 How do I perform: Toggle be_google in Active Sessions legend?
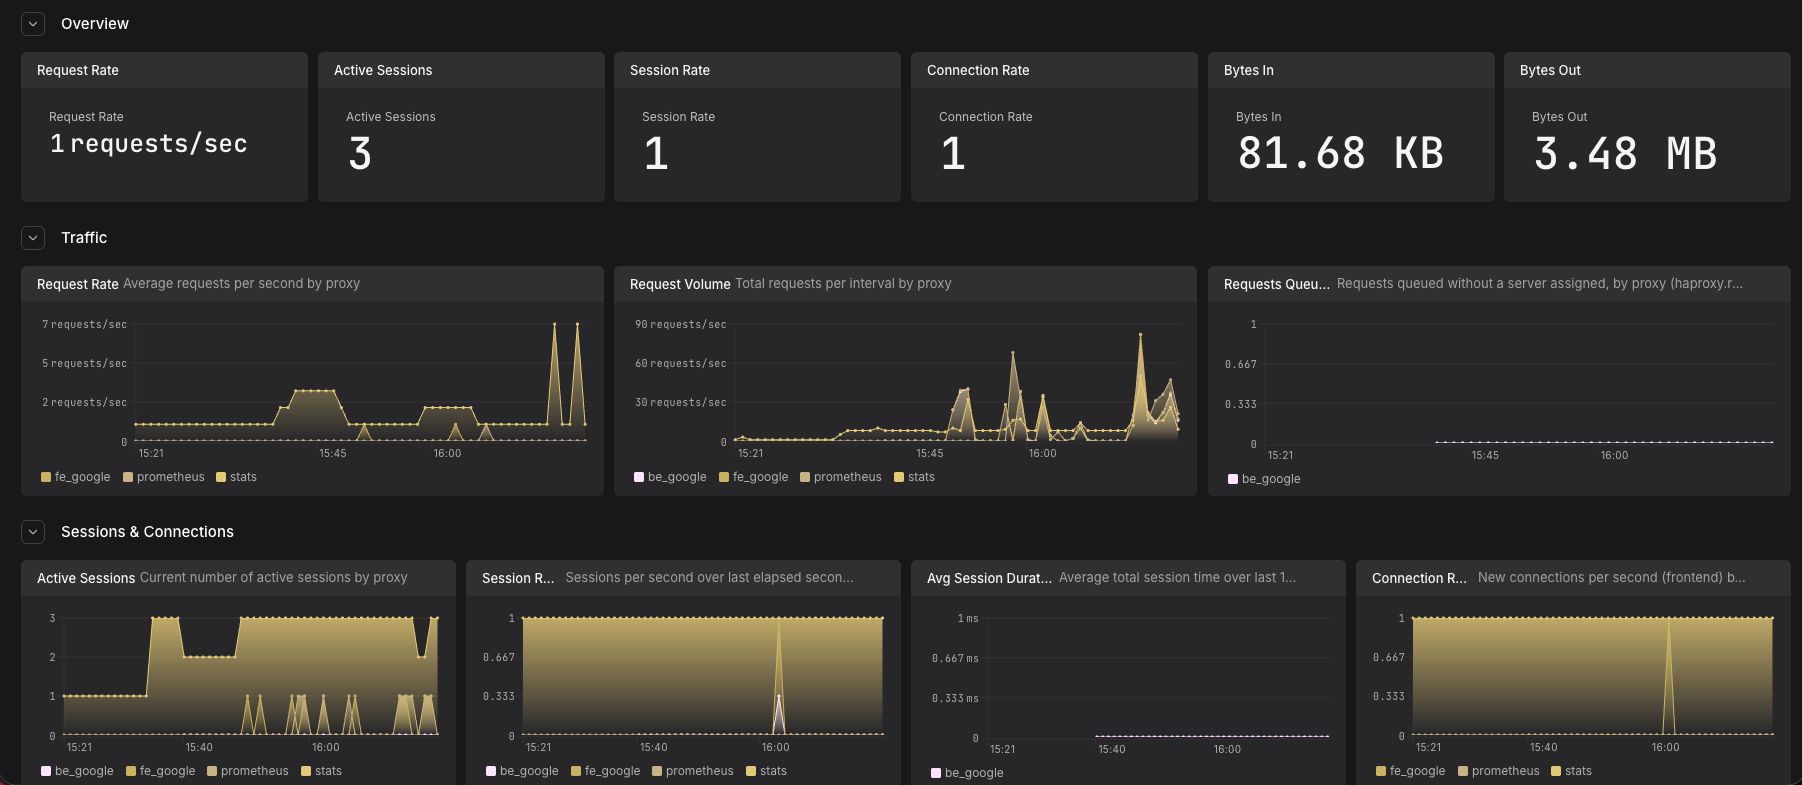coord(77,771)
